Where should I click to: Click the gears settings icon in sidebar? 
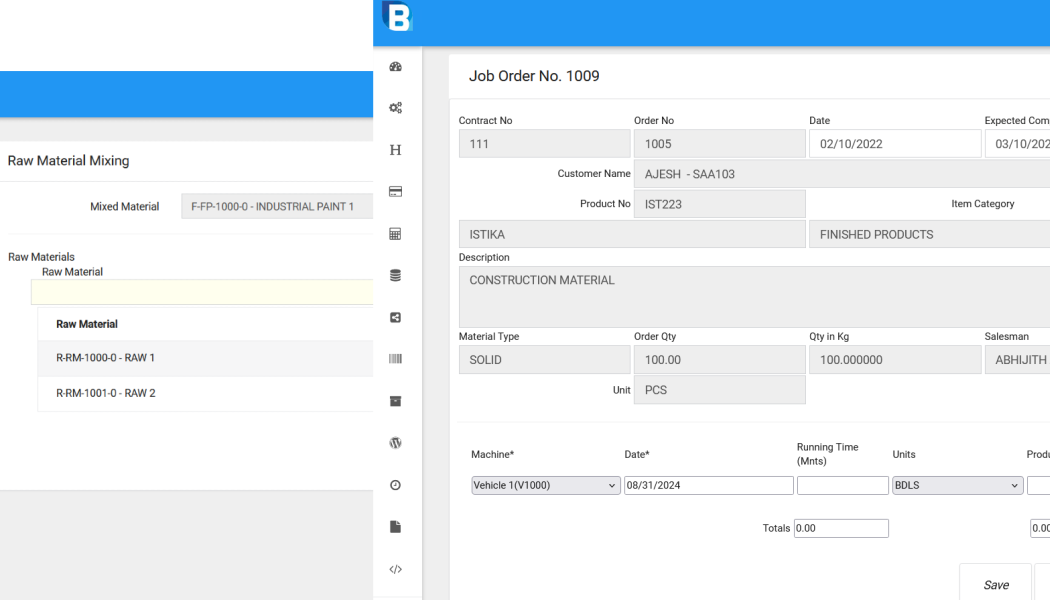point(395,108)
